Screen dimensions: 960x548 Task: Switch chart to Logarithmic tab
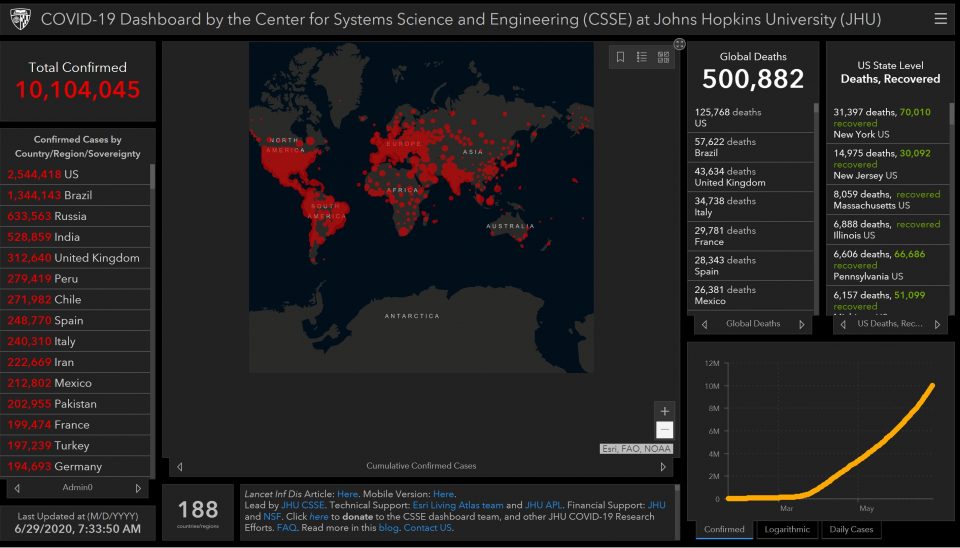tap(787, 529)
